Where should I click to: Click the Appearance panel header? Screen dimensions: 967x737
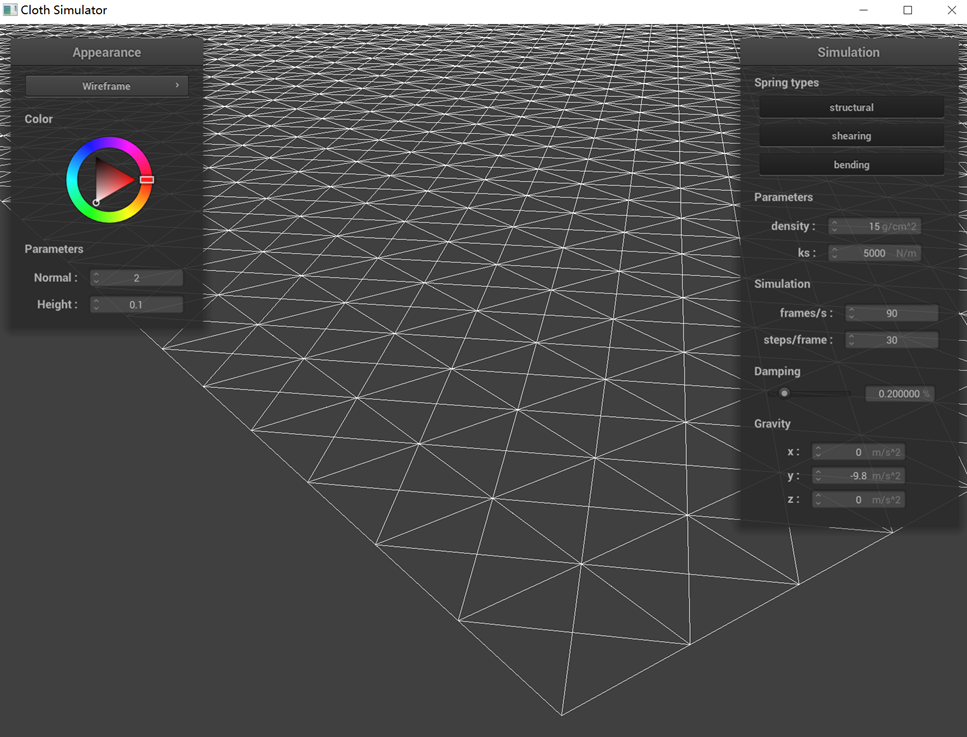pyautogui.click(x=106, y=52)
